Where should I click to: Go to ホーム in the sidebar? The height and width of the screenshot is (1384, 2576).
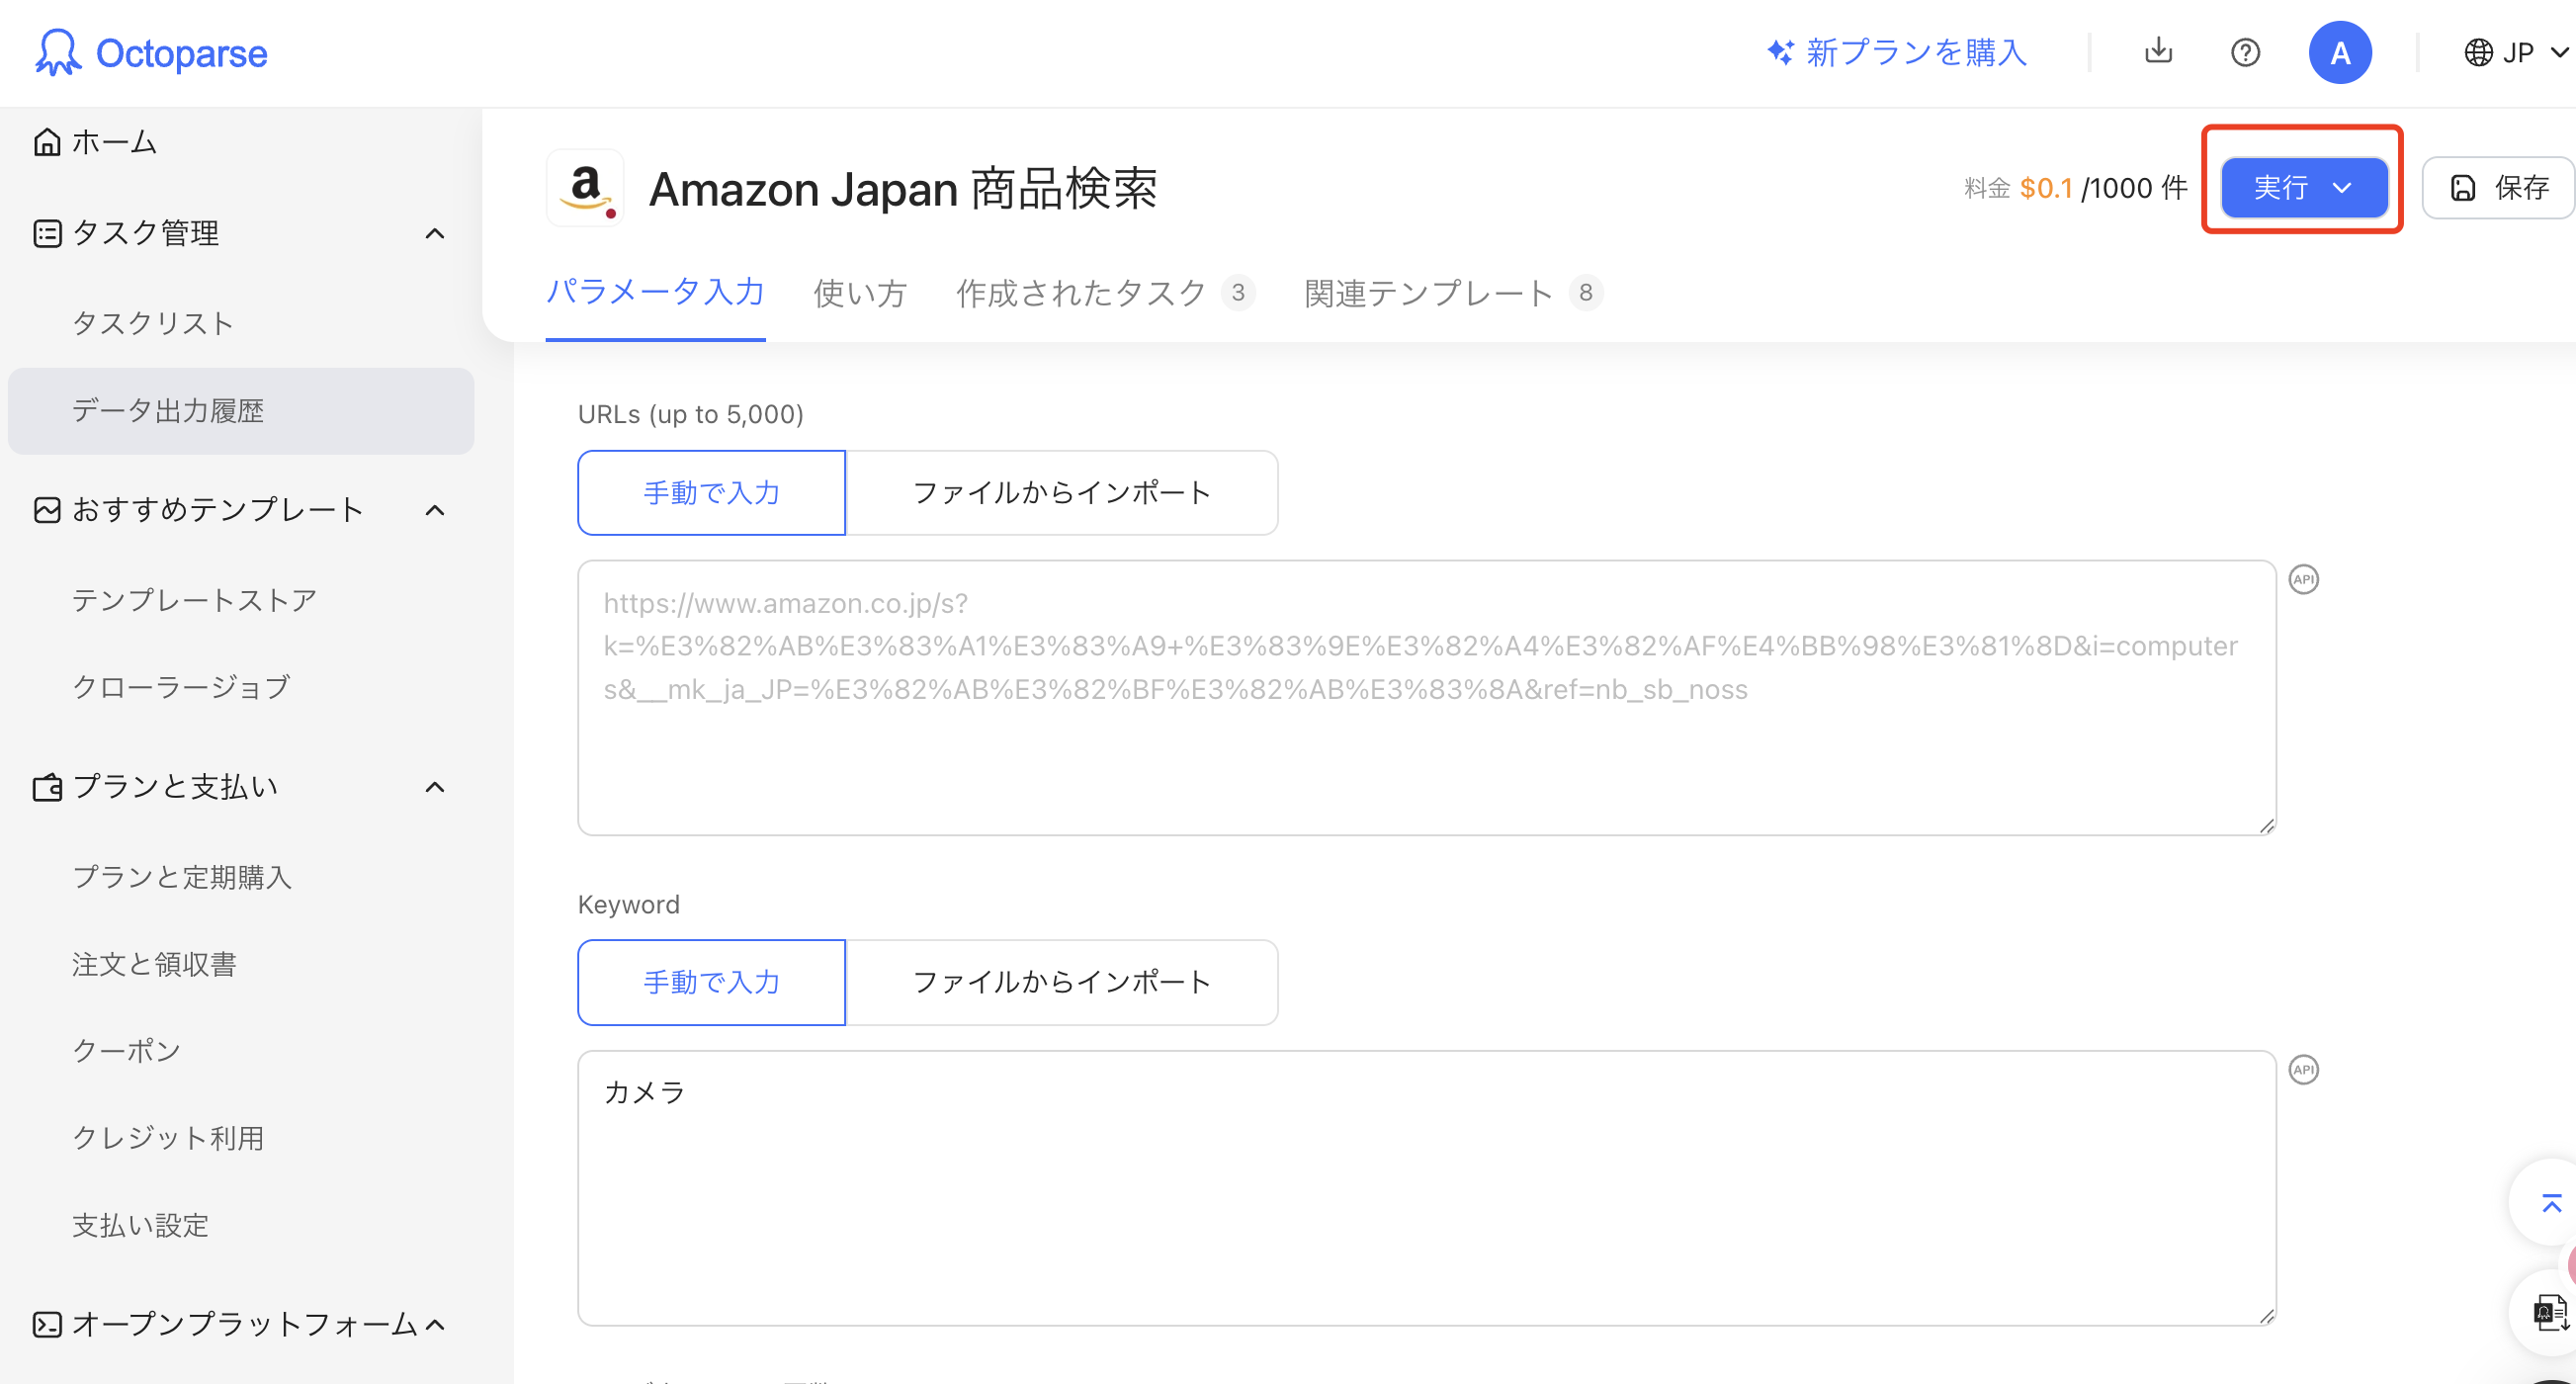tap(114, 142)
